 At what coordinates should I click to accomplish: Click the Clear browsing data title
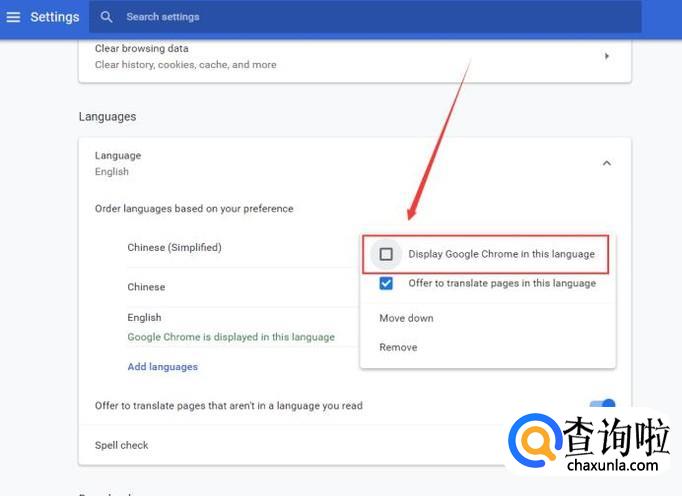[141, 48]
